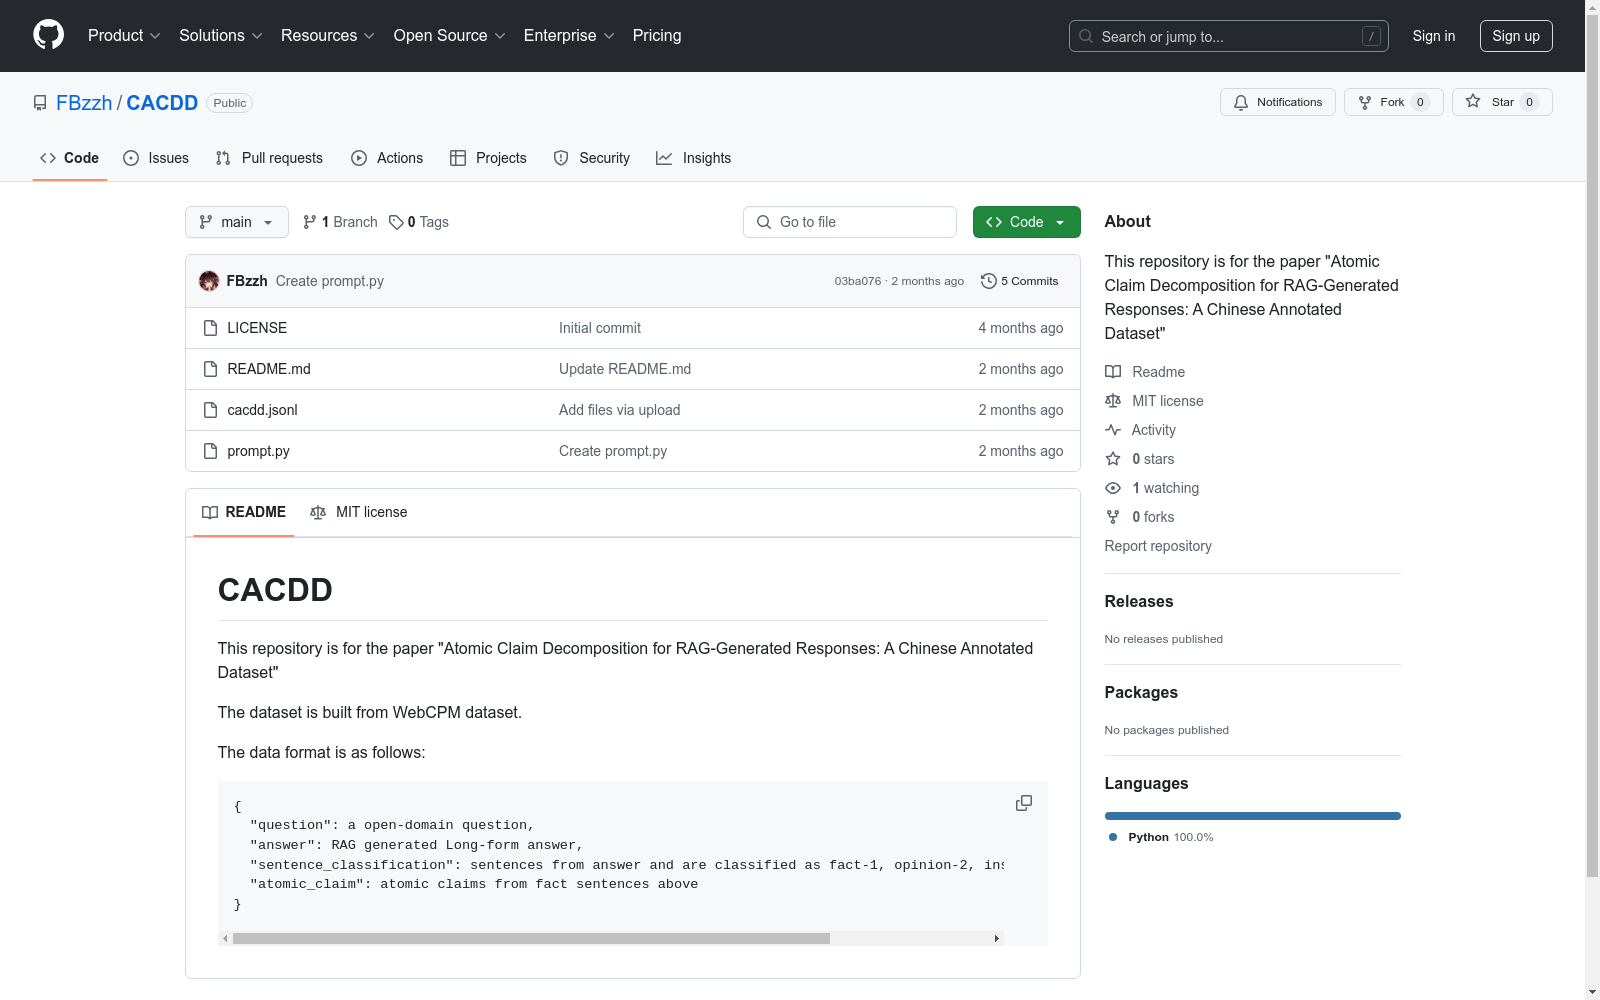Image resolution: width=1600 pixels, height=1000 pixels.
Task: Click the magnifier icon in Go to file
Action: pyautogui.click(x=764, y=222)
